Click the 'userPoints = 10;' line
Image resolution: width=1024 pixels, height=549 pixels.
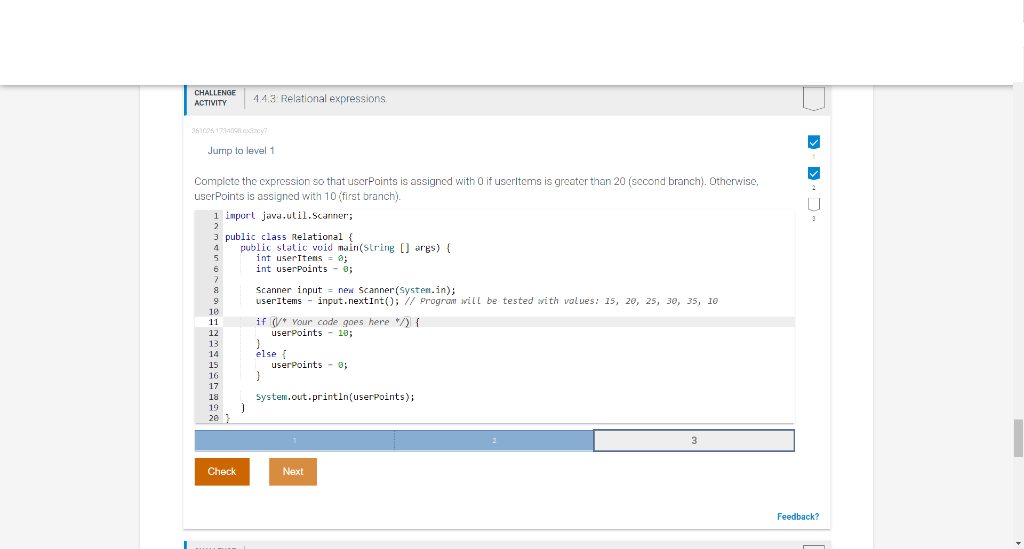point(312,333)
